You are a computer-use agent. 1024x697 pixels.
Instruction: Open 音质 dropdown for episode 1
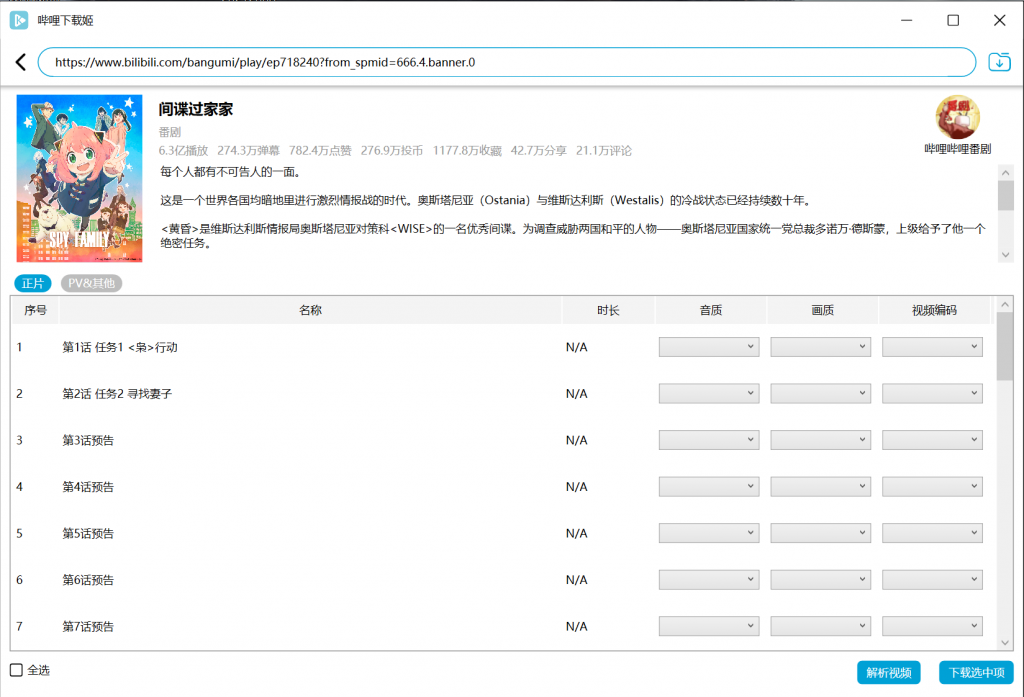[709, 347]
